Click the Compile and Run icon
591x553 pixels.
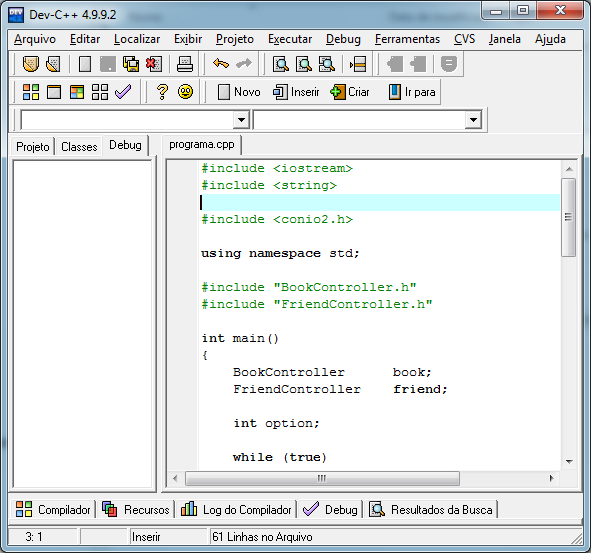coord(77,92)
